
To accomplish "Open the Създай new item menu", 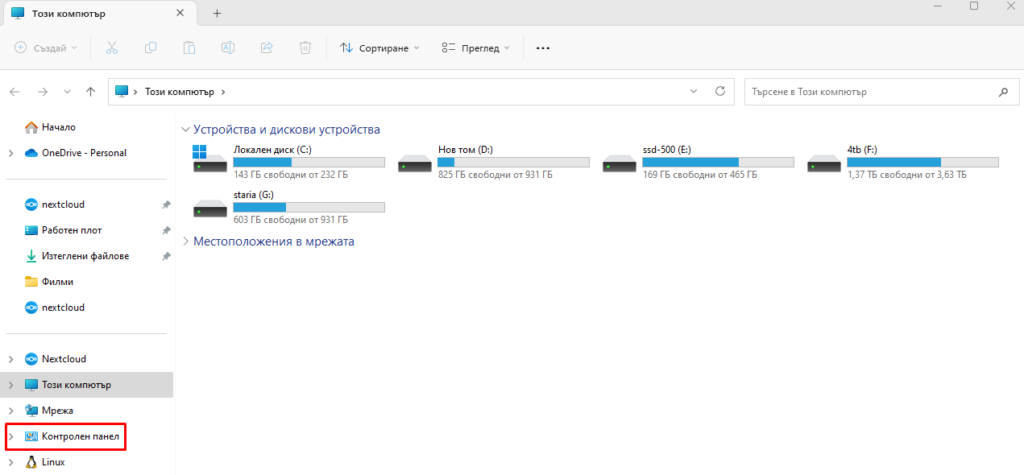I will click(x=46, y=48).
